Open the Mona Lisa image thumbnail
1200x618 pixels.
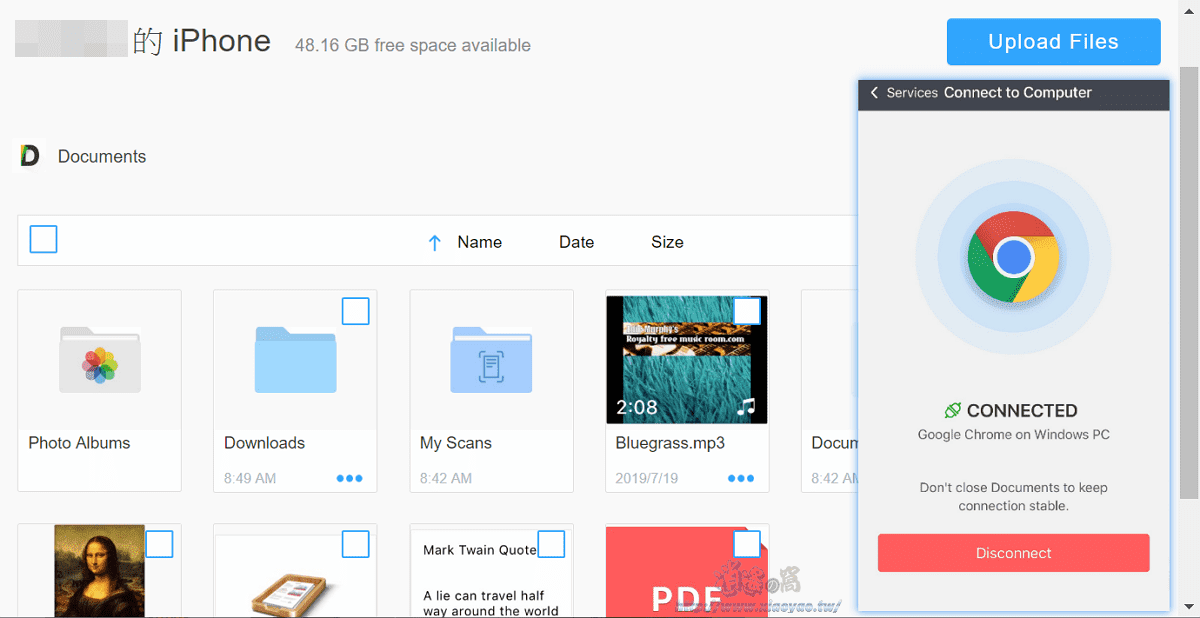(x=99, y=572)
